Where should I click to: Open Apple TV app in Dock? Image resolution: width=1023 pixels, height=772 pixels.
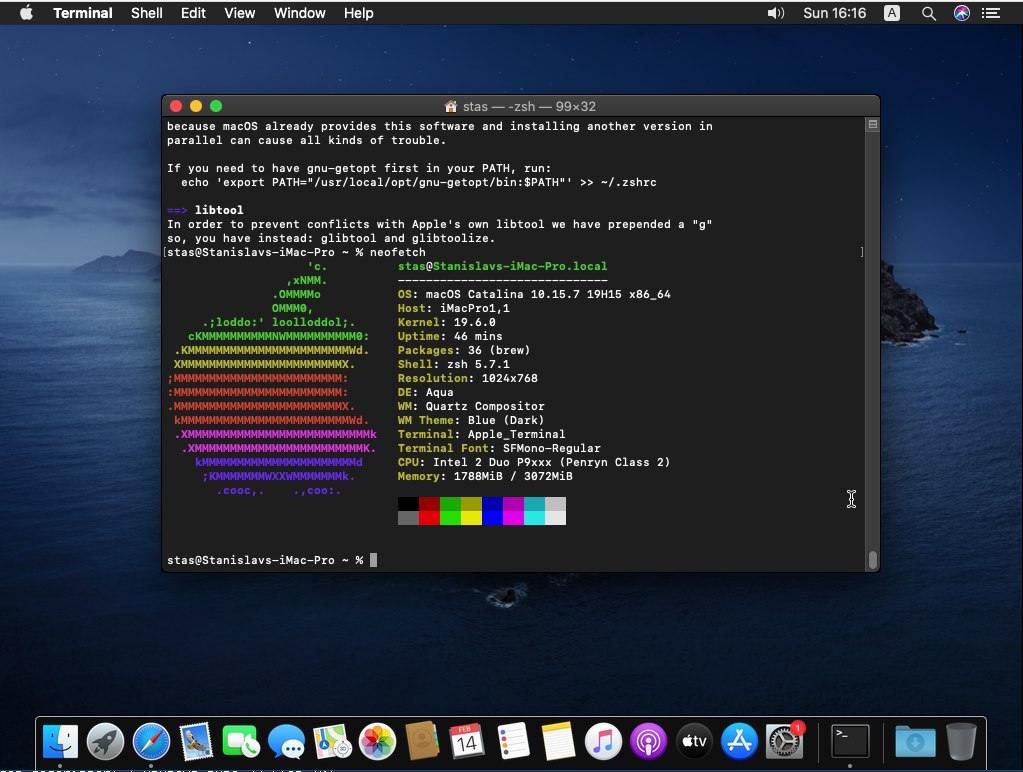click(x=694, y=742)
